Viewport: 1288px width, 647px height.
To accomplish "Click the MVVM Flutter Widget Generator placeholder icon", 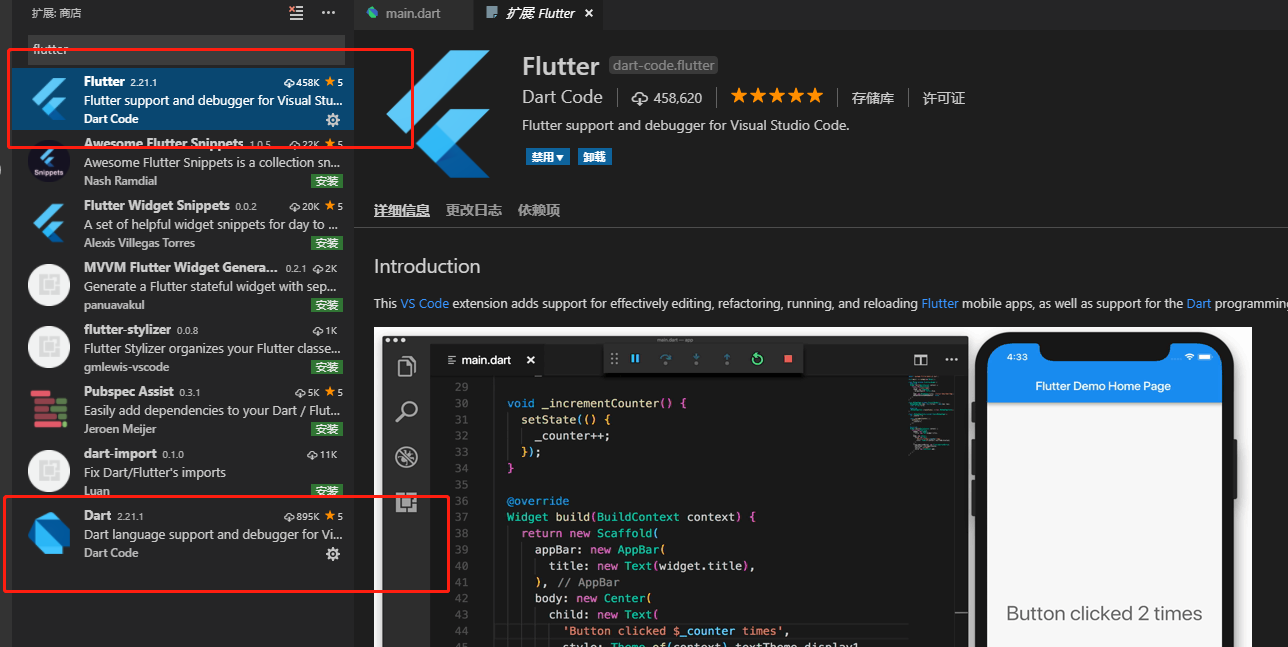I will click(49, 286).
